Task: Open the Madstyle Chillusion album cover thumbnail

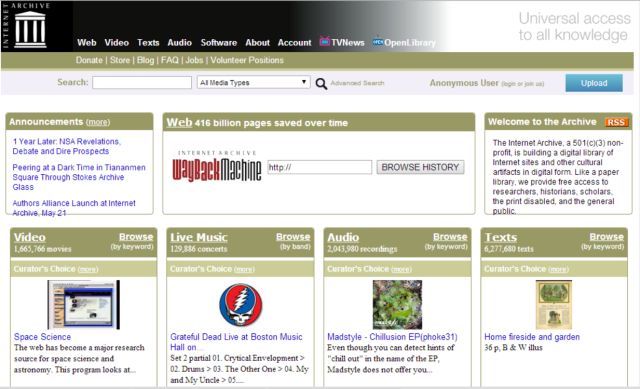Action: click(397, 305)
